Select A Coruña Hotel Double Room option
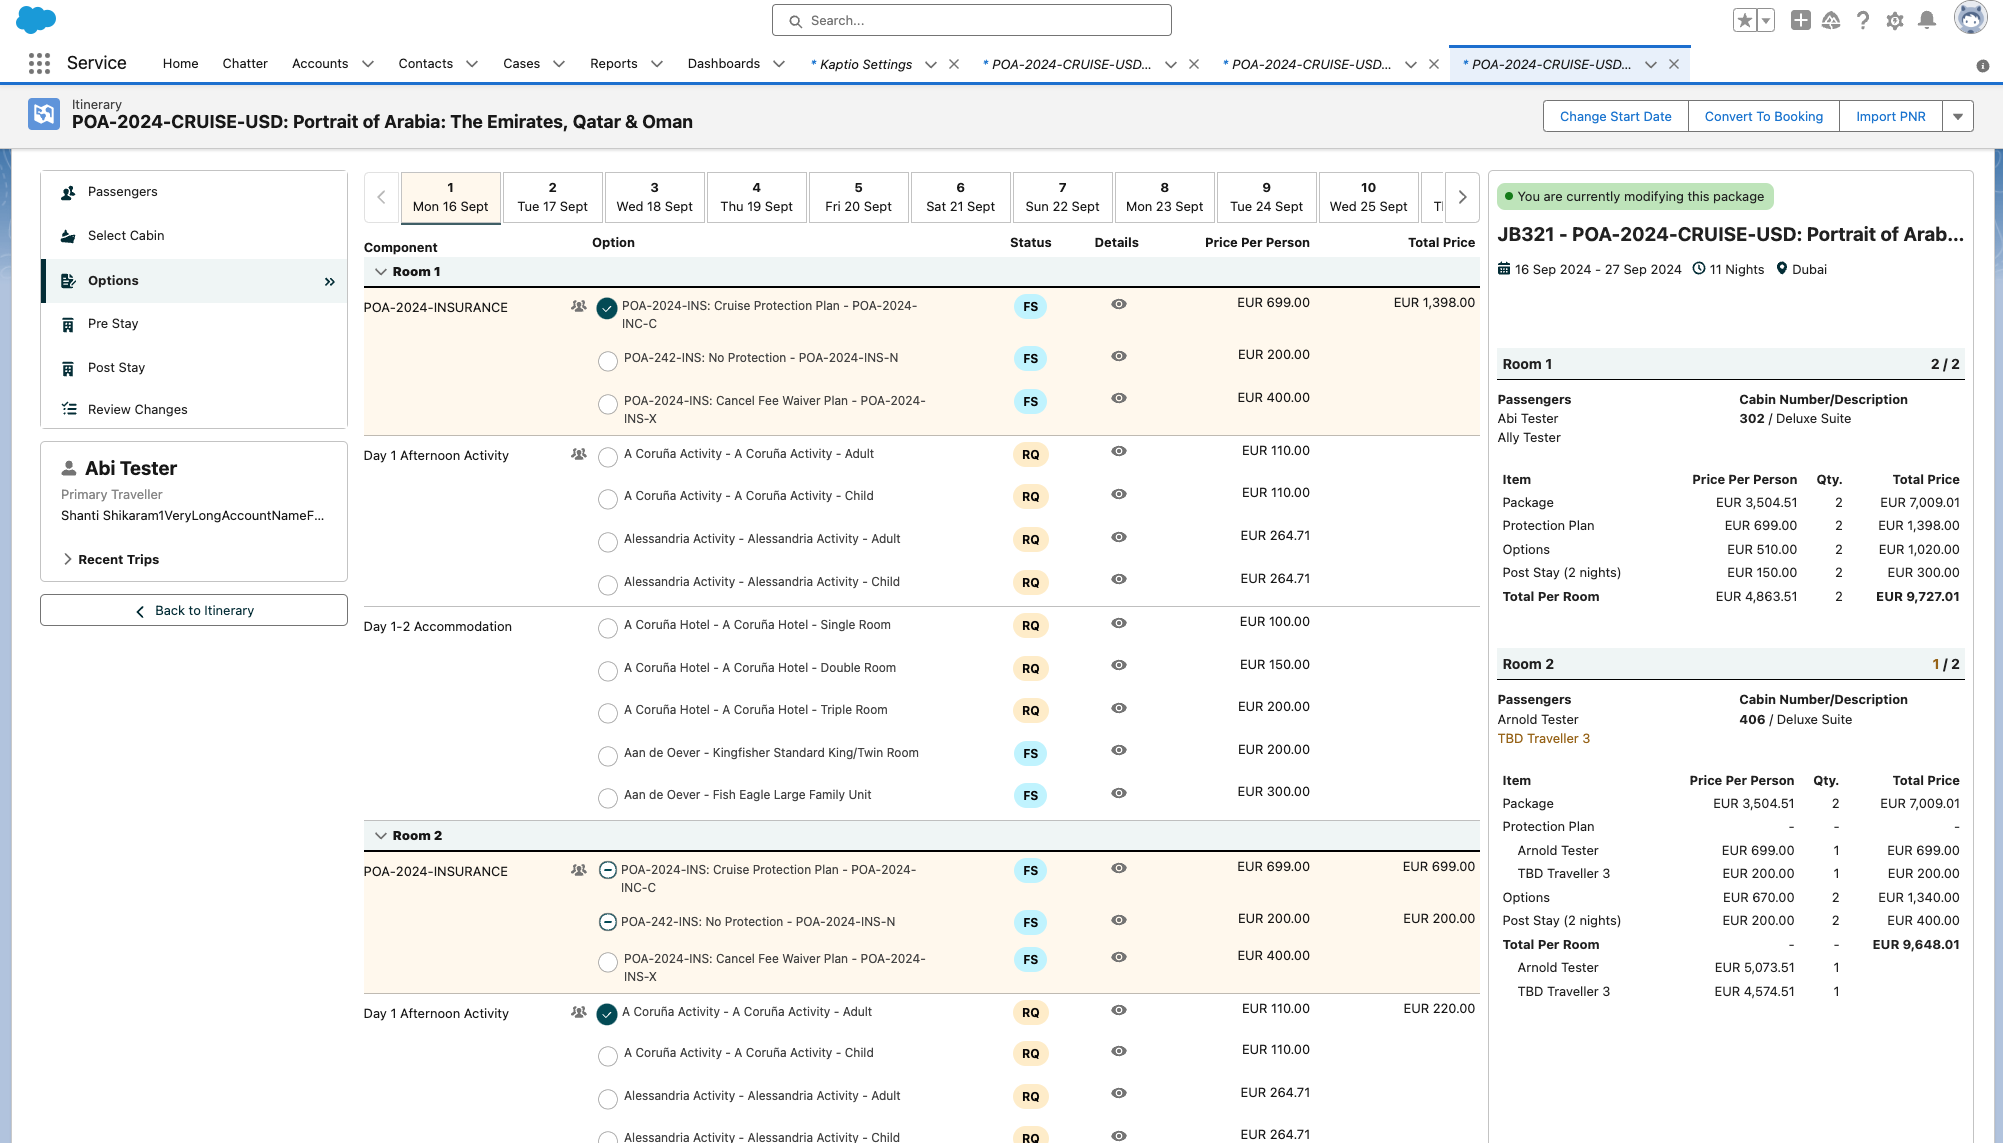 click(607, 670)
